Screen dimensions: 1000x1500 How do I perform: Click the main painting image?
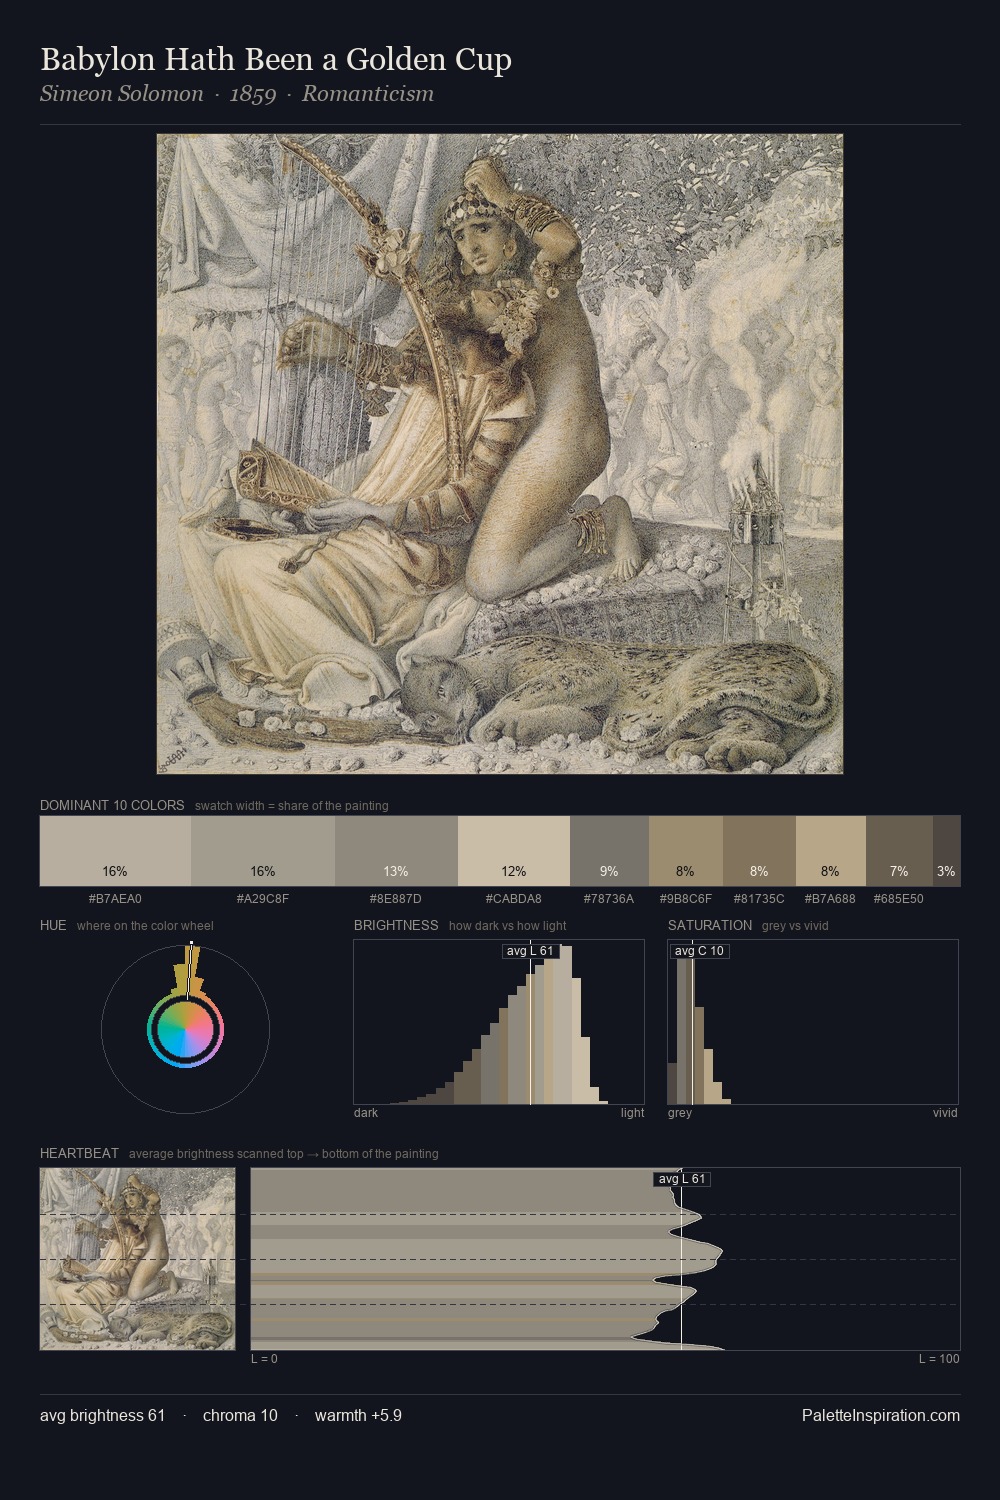tap(500, 454)
